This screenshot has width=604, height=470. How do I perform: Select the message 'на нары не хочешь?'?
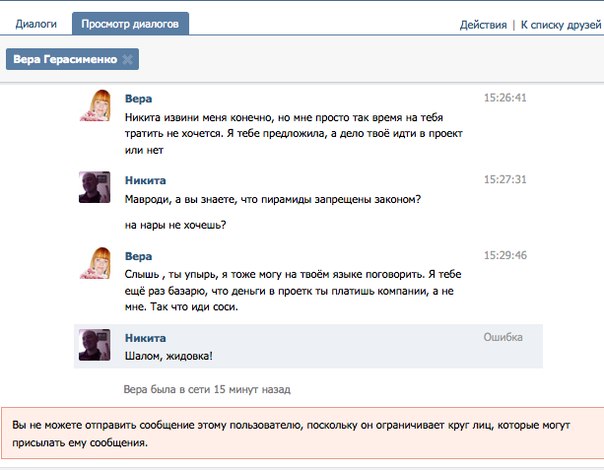pyautogui.click(x=175, y=225)
